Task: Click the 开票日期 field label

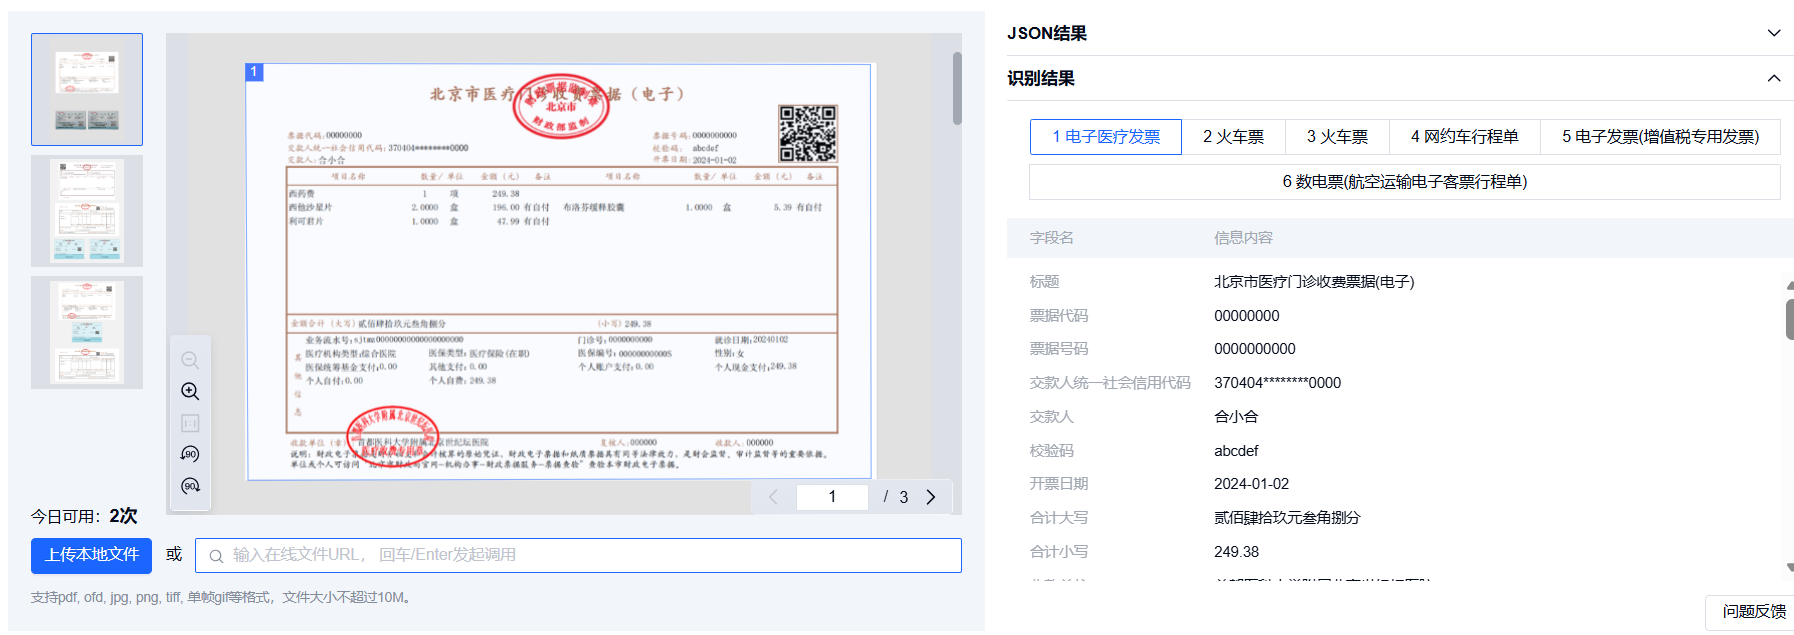Action: 1059,484
